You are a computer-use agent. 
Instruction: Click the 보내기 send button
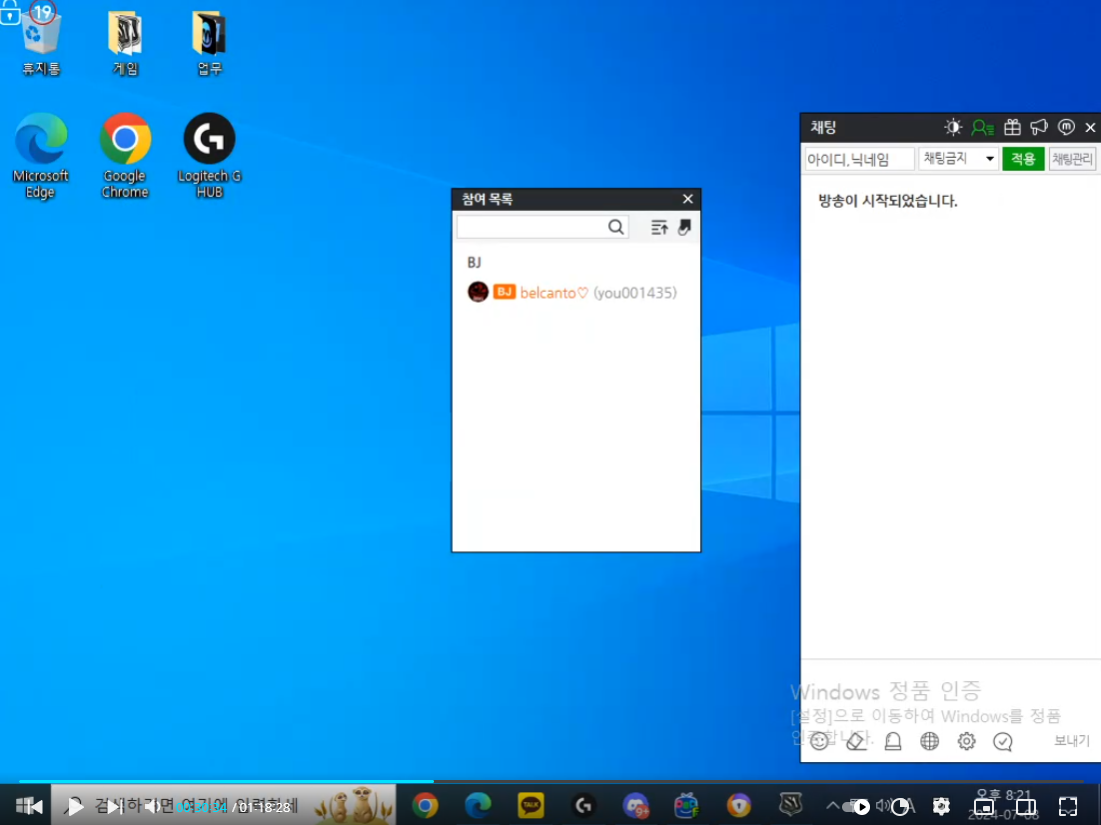tap(1072, 741)
